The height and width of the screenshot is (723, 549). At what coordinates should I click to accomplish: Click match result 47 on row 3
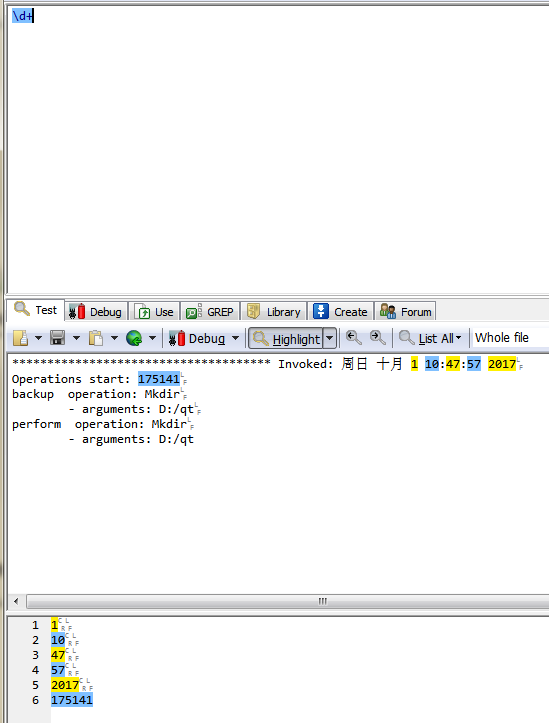(58, 655)
